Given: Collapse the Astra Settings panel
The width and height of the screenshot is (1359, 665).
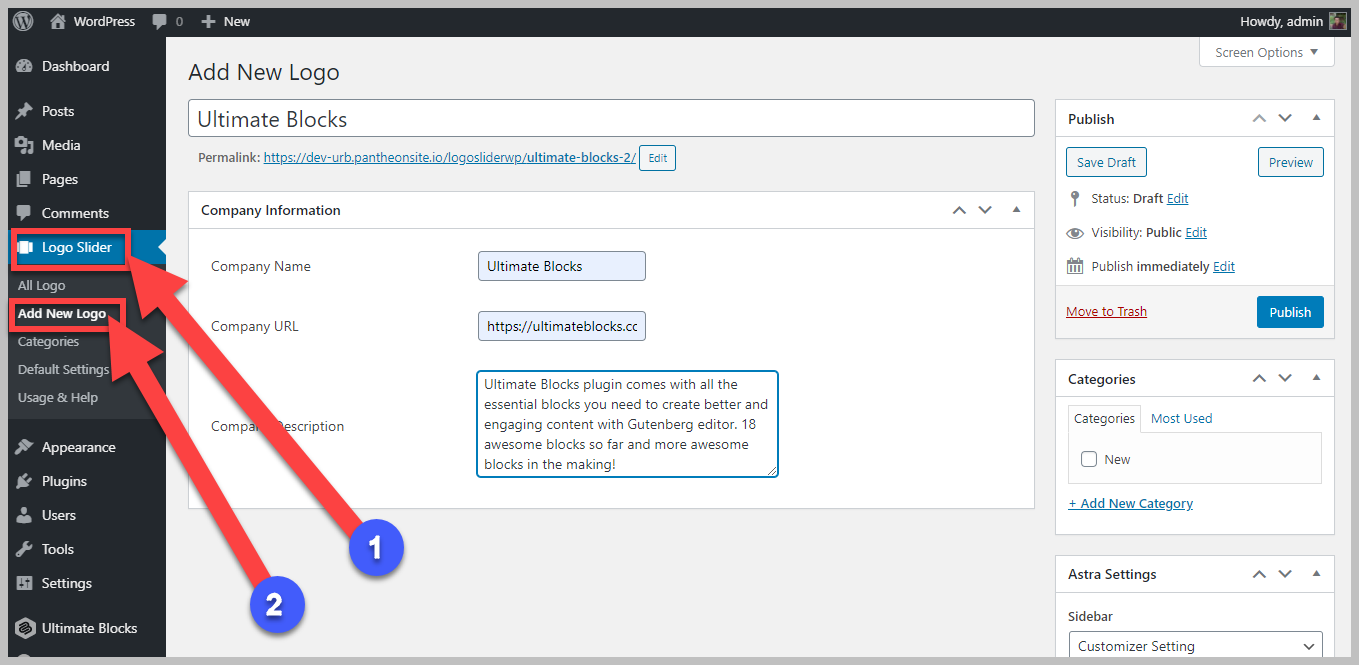Looking at the screenshot, I should click(1316, 574).
